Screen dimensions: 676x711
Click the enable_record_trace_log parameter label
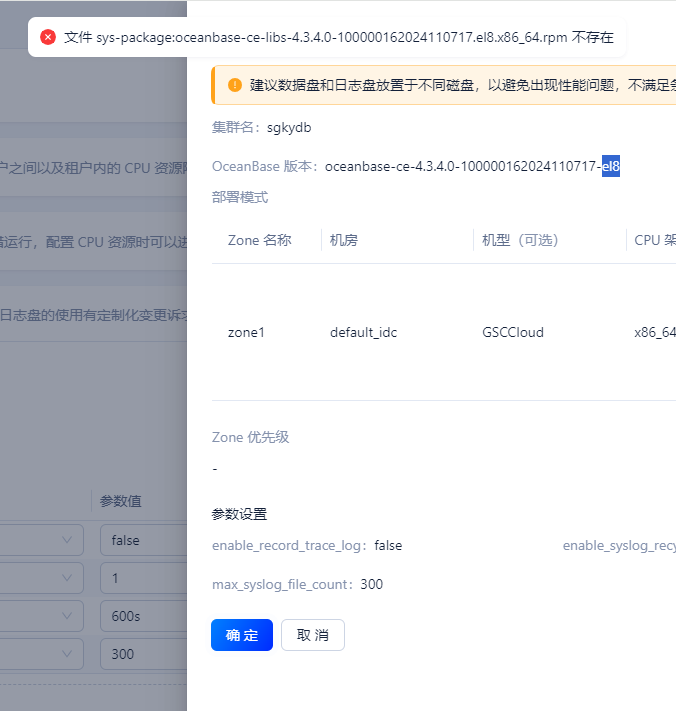(x=289, y=545)
